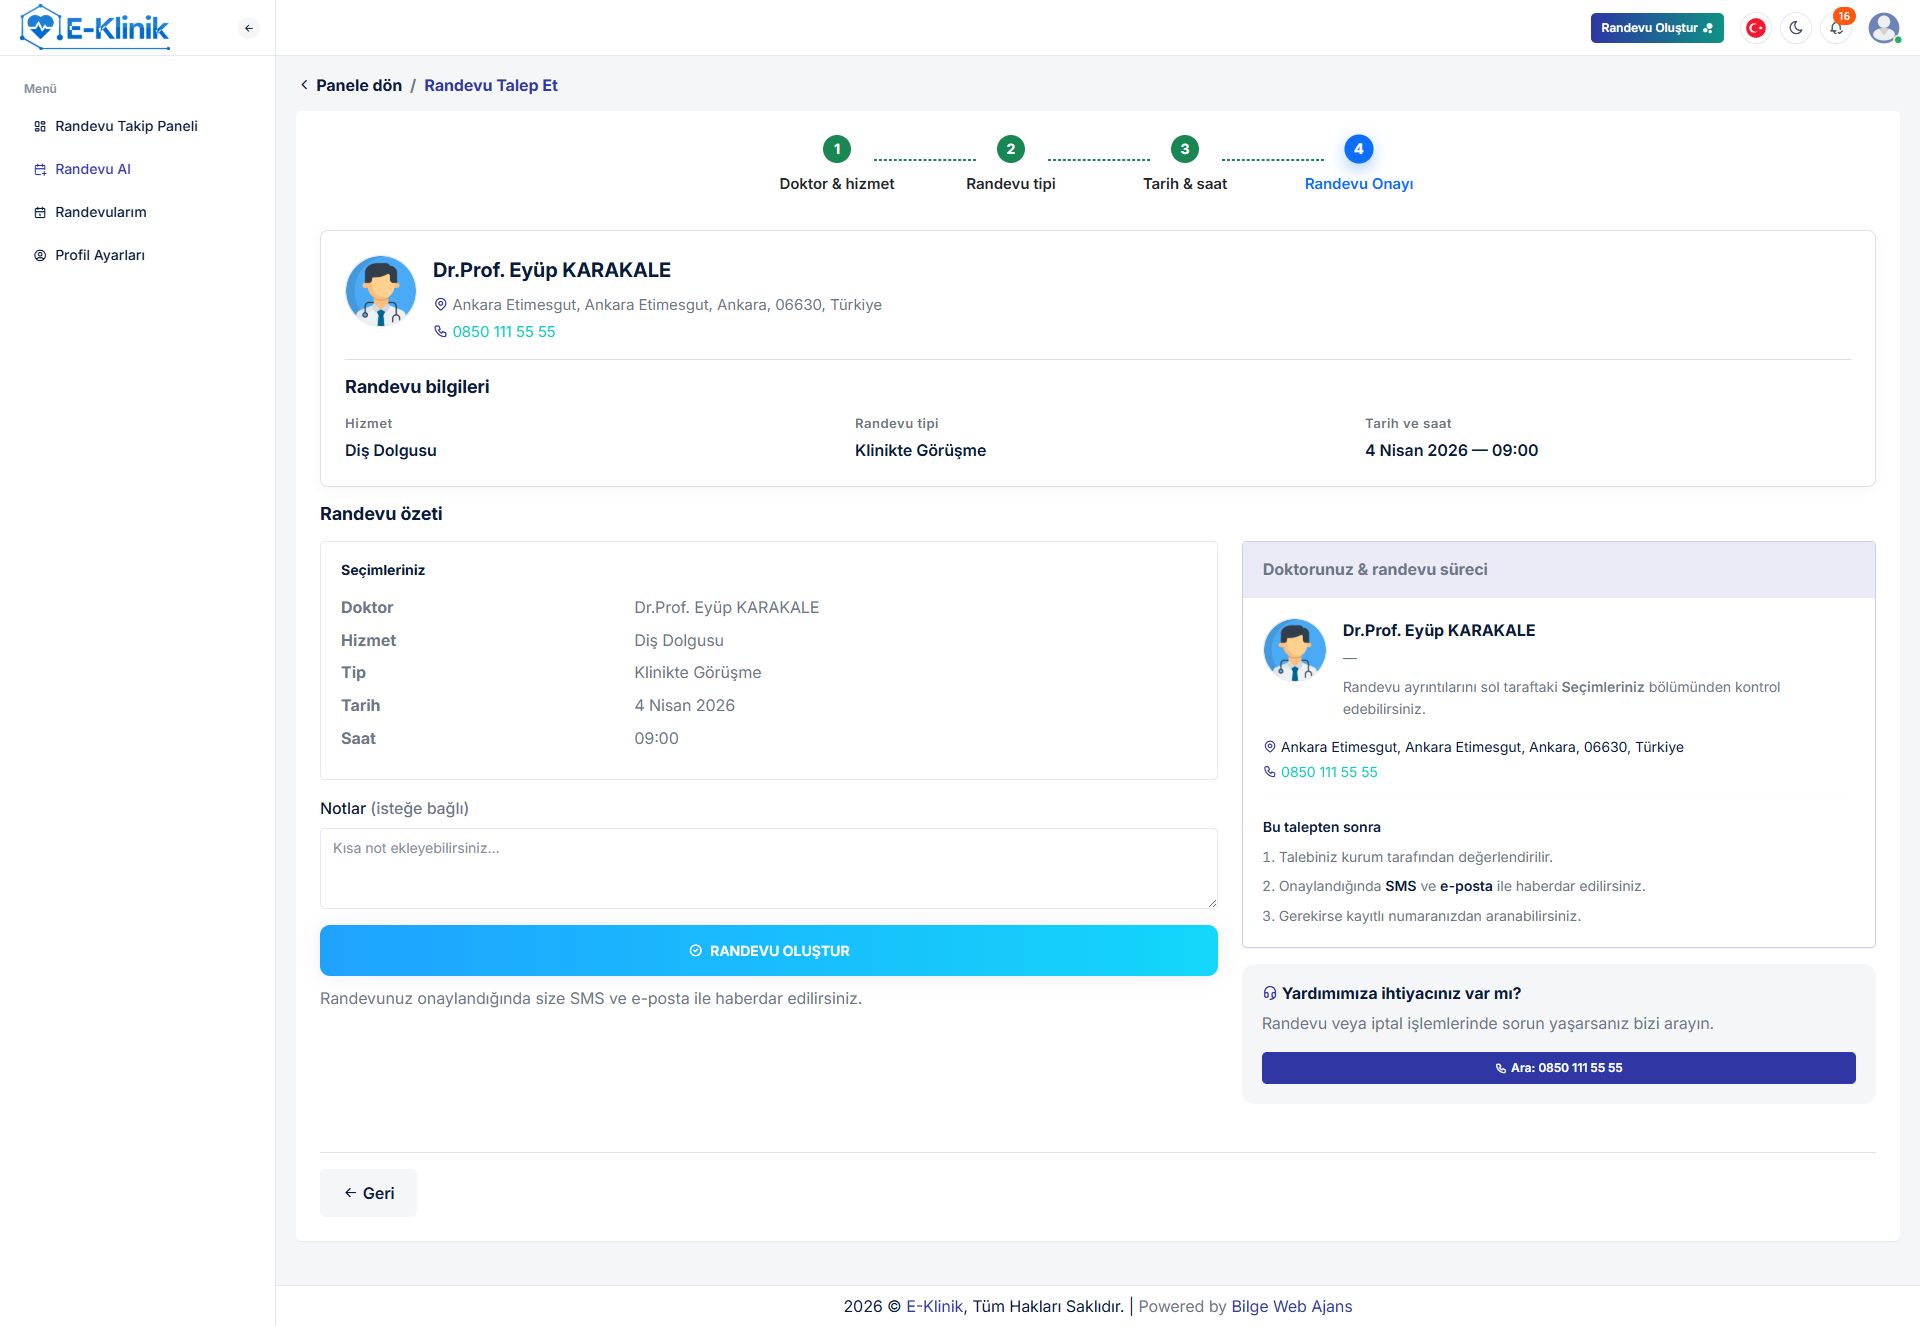Go to step 3 Tarih & saat
The width and height of the screenshot is (1920, 1326).
click(x=1185, y=149)
